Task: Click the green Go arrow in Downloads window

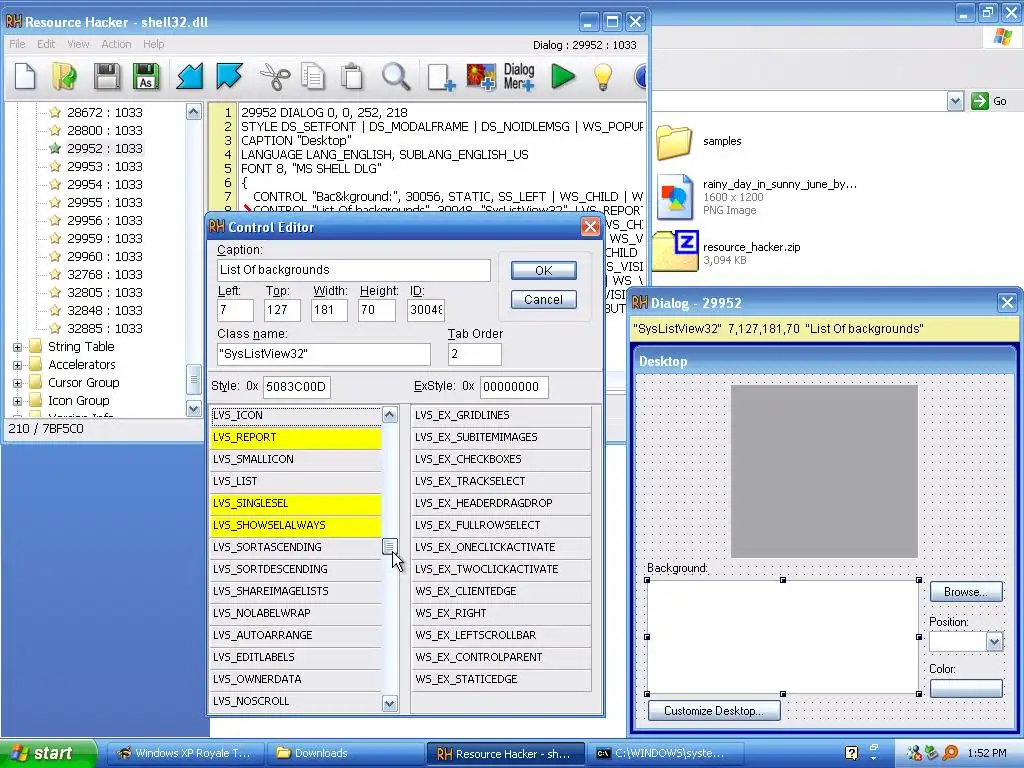Action: 980,101
